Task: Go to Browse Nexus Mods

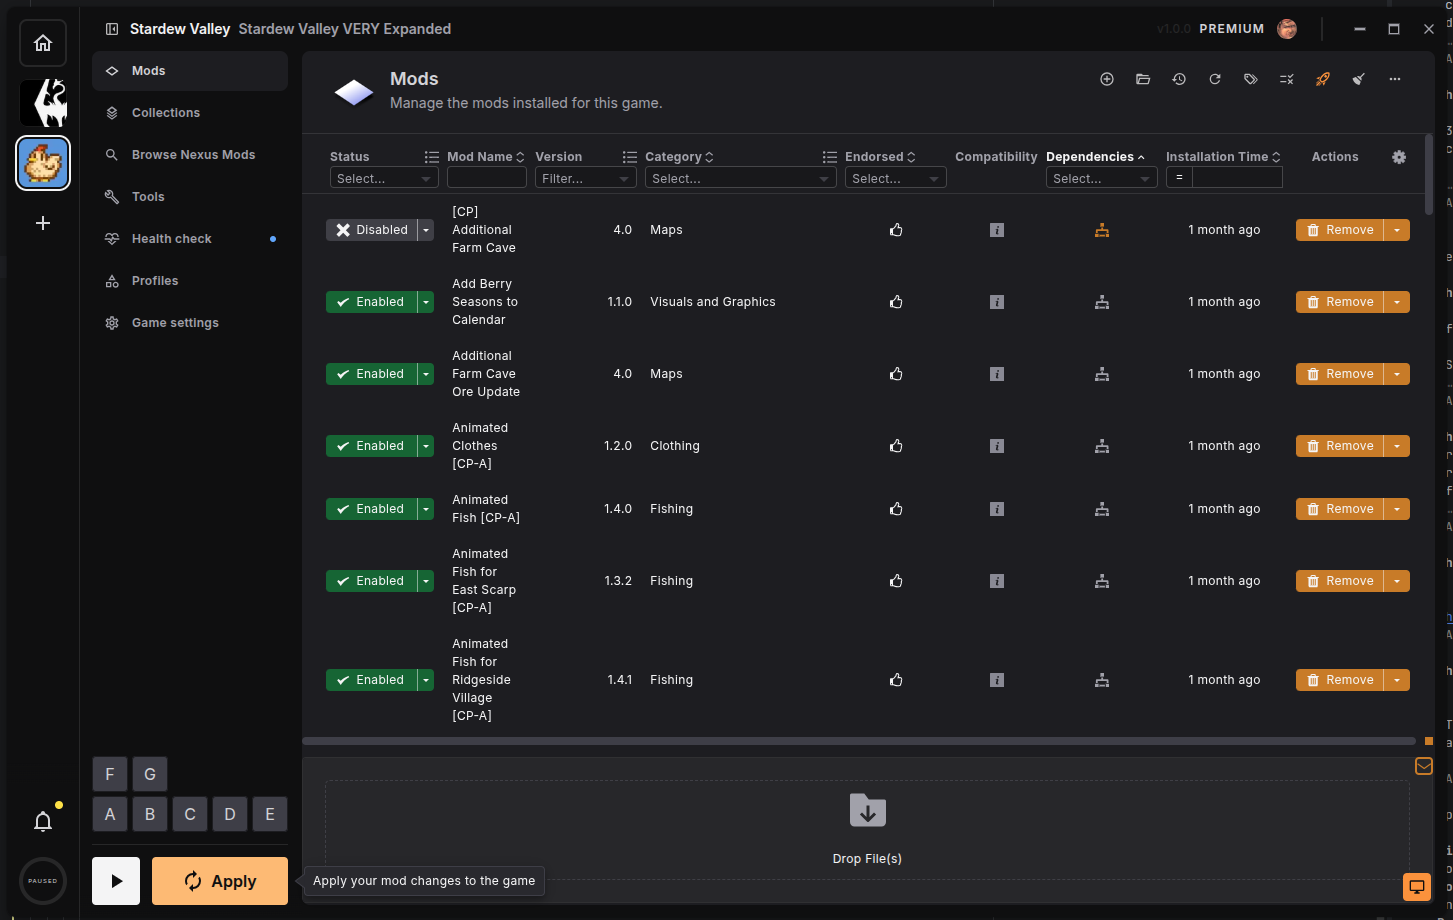Action: point(190,155)
